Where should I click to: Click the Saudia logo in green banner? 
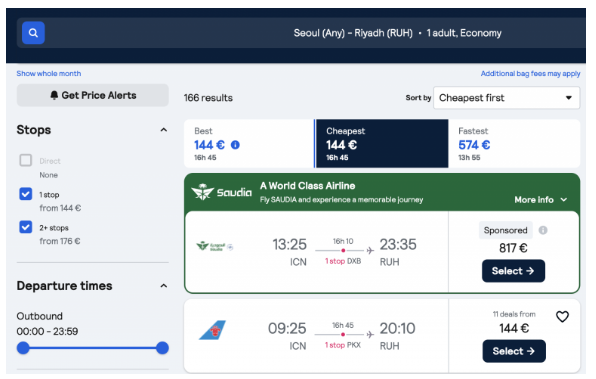tap(222, 192)
